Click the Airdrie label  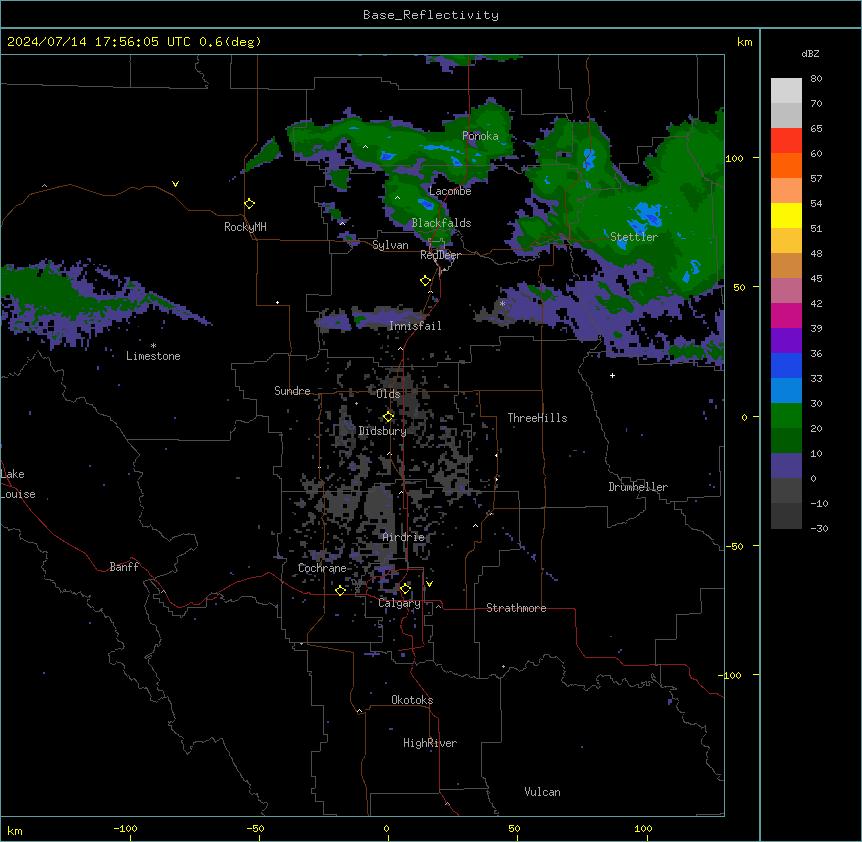[404, 537]
